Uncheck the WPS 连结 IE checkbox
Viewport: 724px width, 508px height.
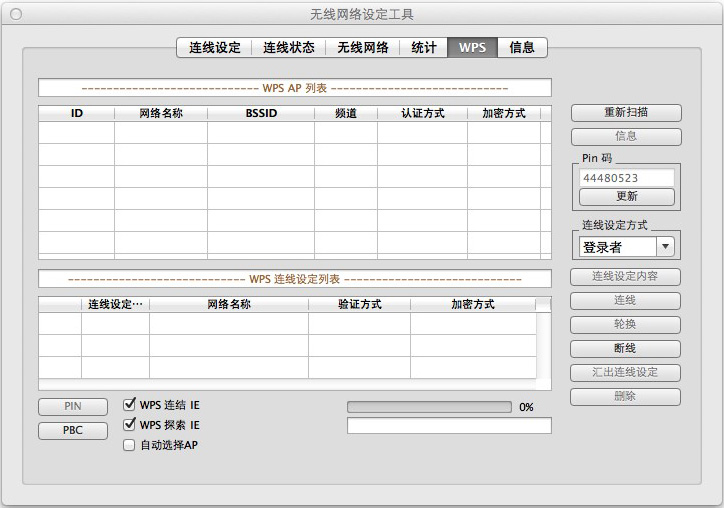coord(129,405)
